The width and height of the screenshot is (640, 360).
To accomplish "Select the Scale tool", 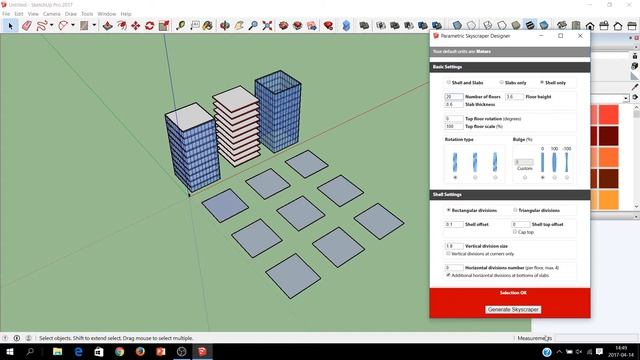I will [x=164, y=26].
